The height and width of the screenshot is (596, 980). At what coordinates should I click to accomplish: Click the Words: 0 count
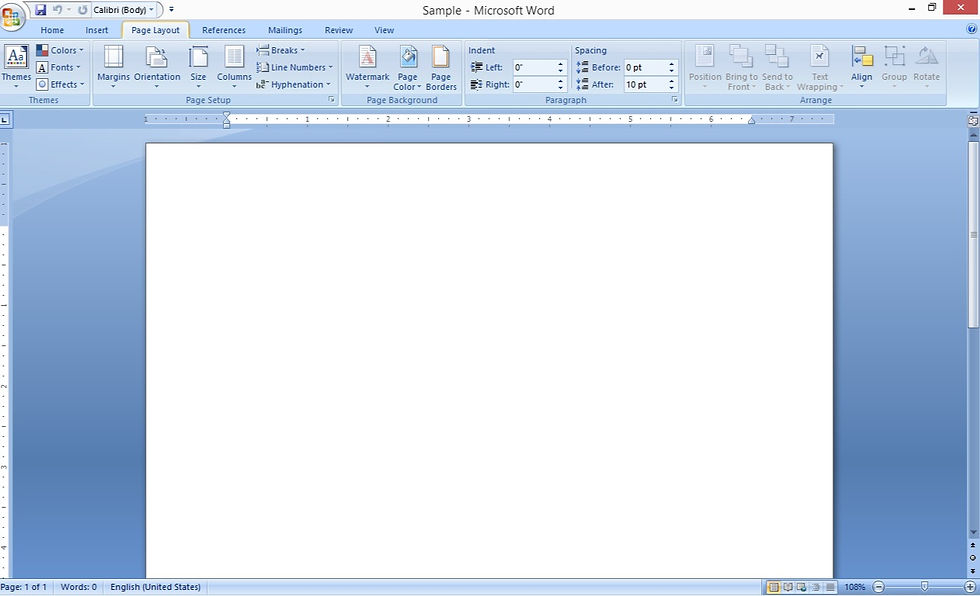point(79,587)
